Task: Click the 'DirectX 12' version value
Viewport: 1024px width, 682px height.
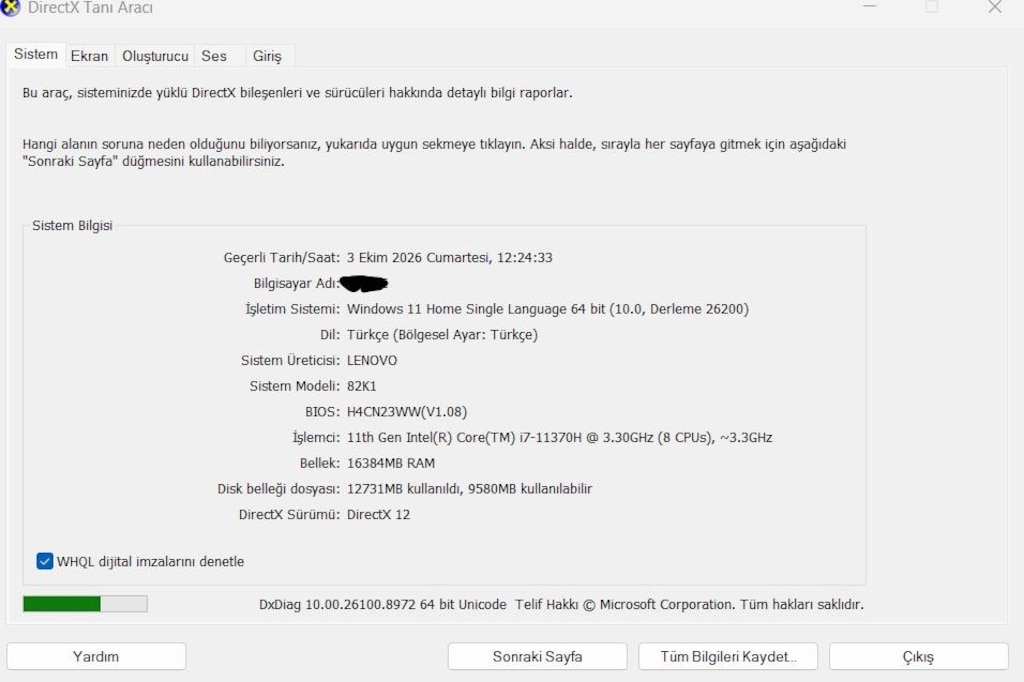Action: tap(378, 515)
